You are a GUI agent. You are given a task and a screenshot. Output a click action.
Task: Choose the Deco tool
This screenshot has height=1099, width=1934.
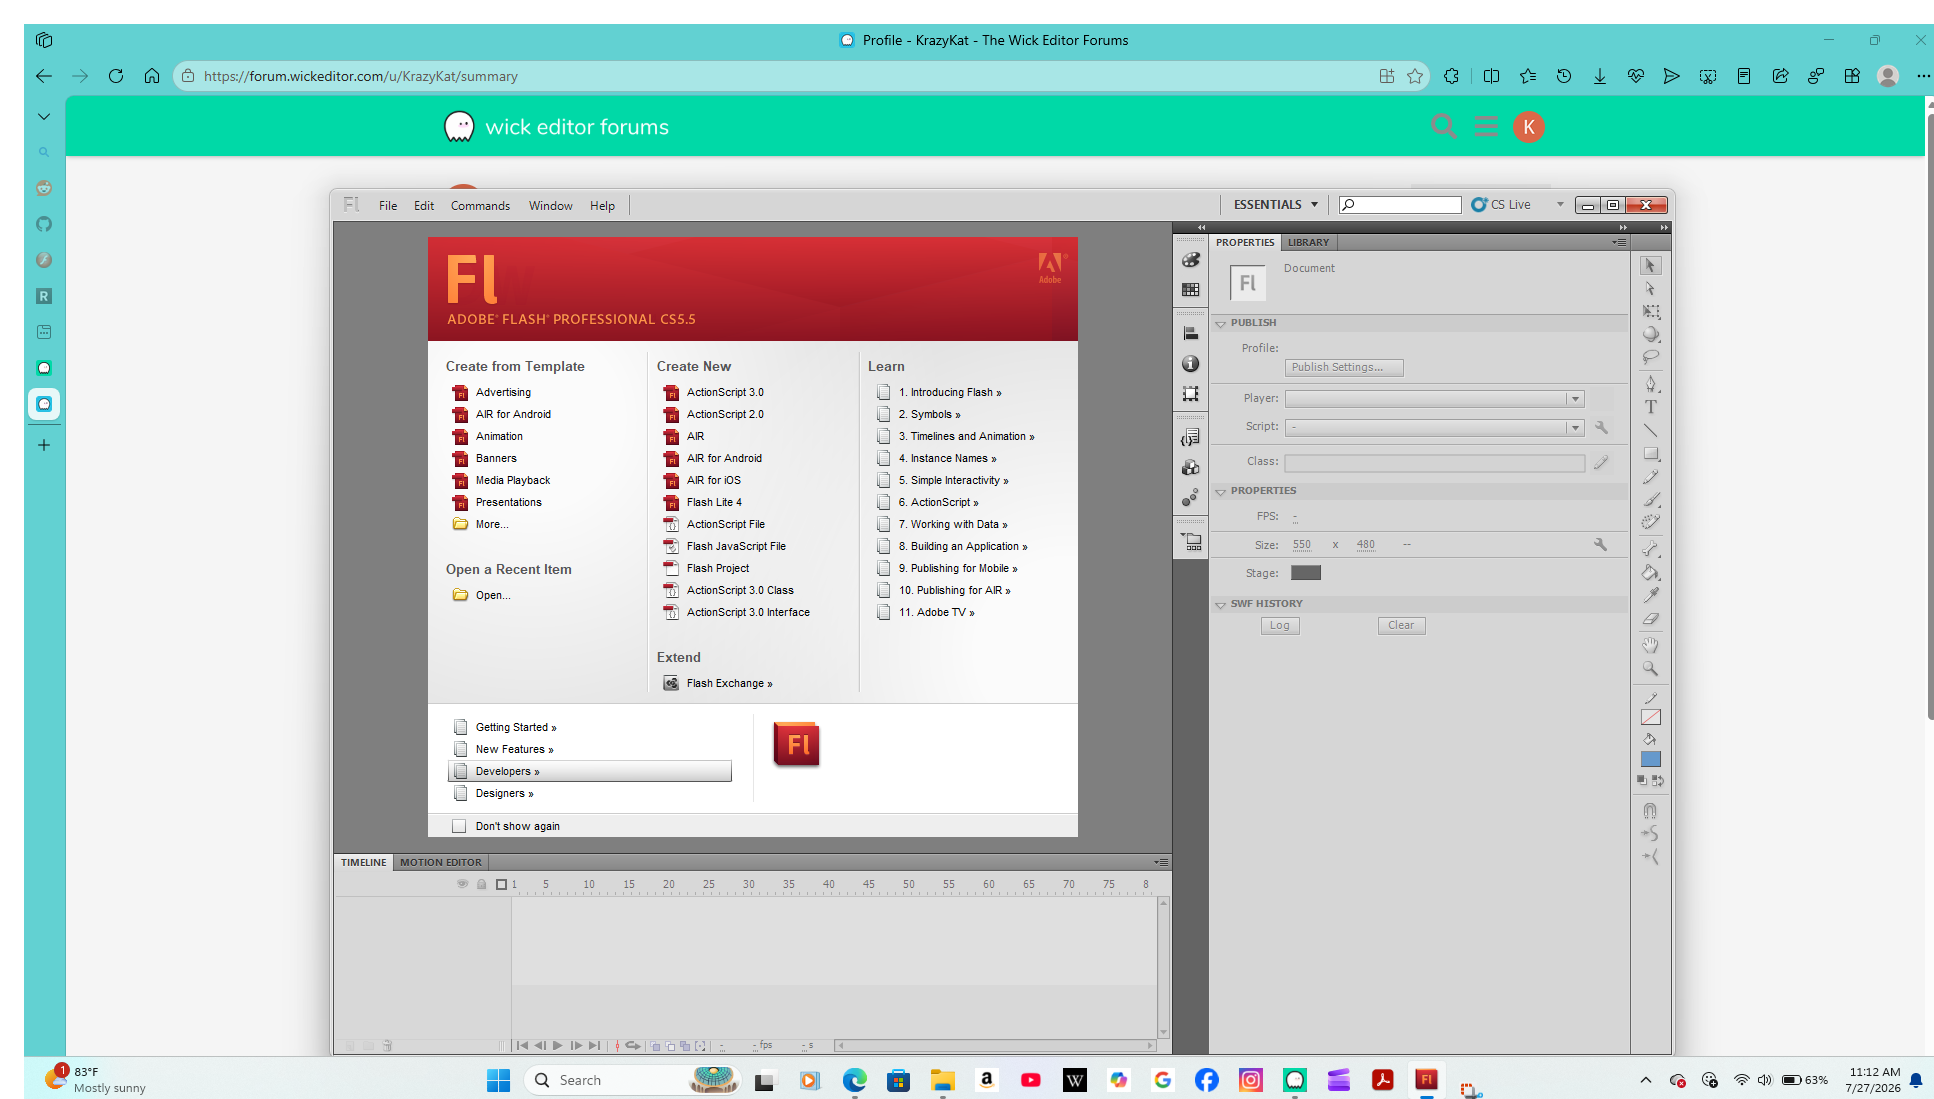(x=1650, y=522)
